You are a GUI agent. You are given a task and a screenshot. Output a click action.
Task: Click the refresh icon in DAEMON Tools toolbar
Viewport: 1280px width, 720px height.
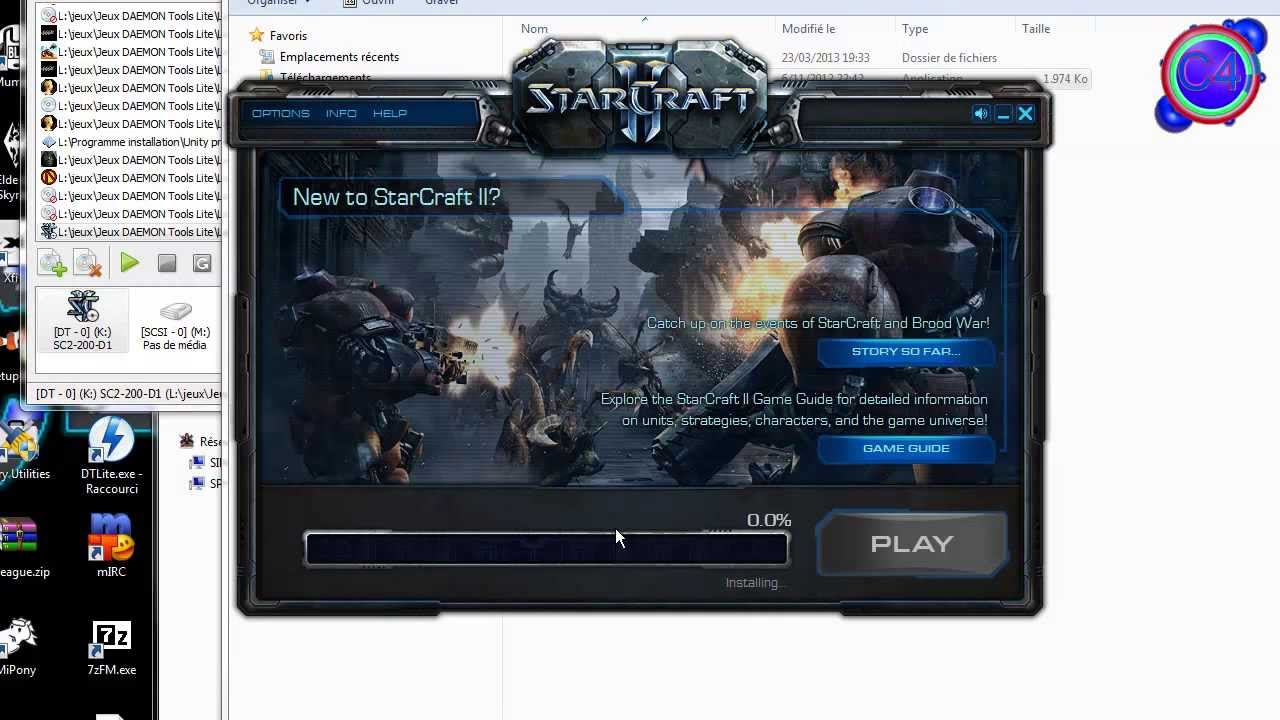[x=202, y=263]
